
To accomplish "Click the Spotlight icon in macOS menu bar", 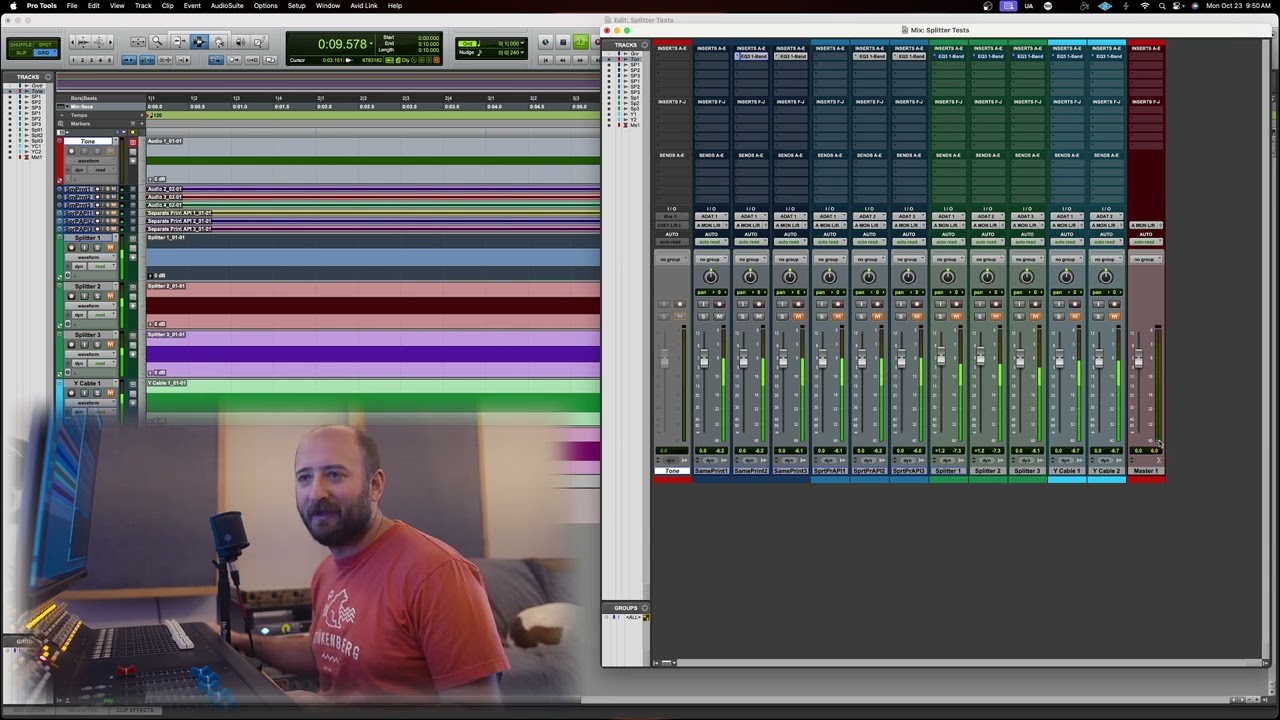I will [1162, 6].
